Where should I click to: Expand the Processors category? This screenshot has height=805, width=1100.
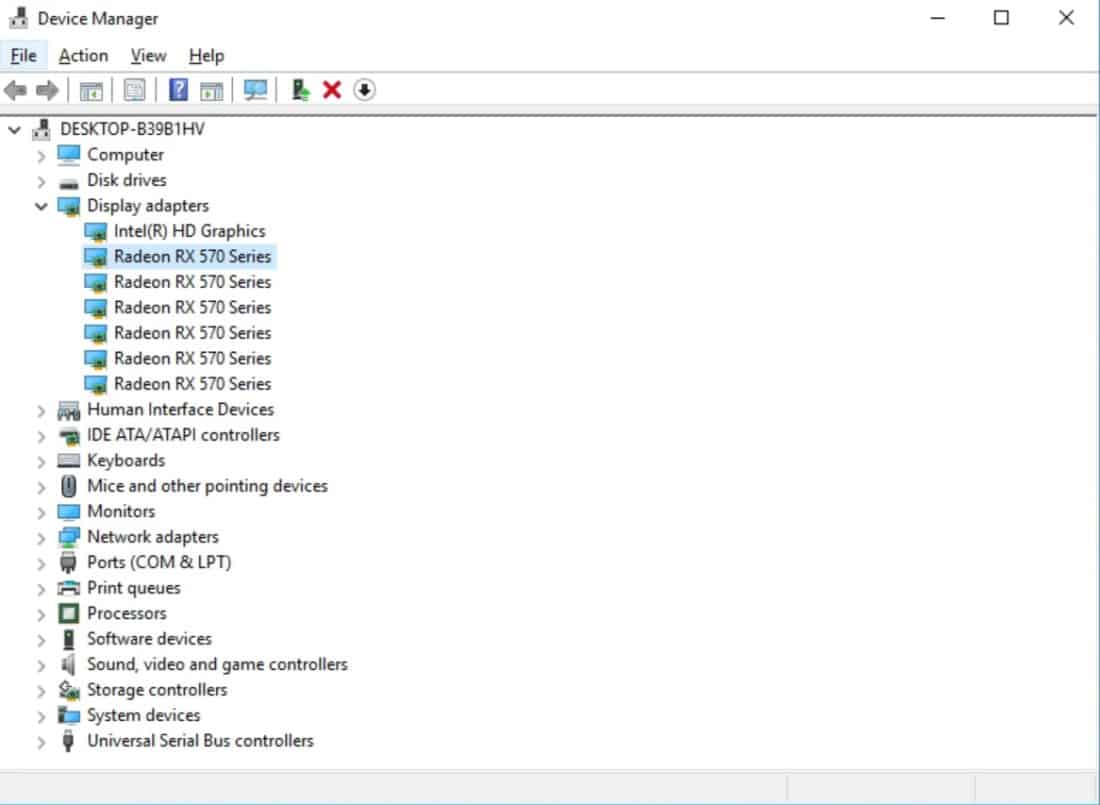tap(41, 614)
